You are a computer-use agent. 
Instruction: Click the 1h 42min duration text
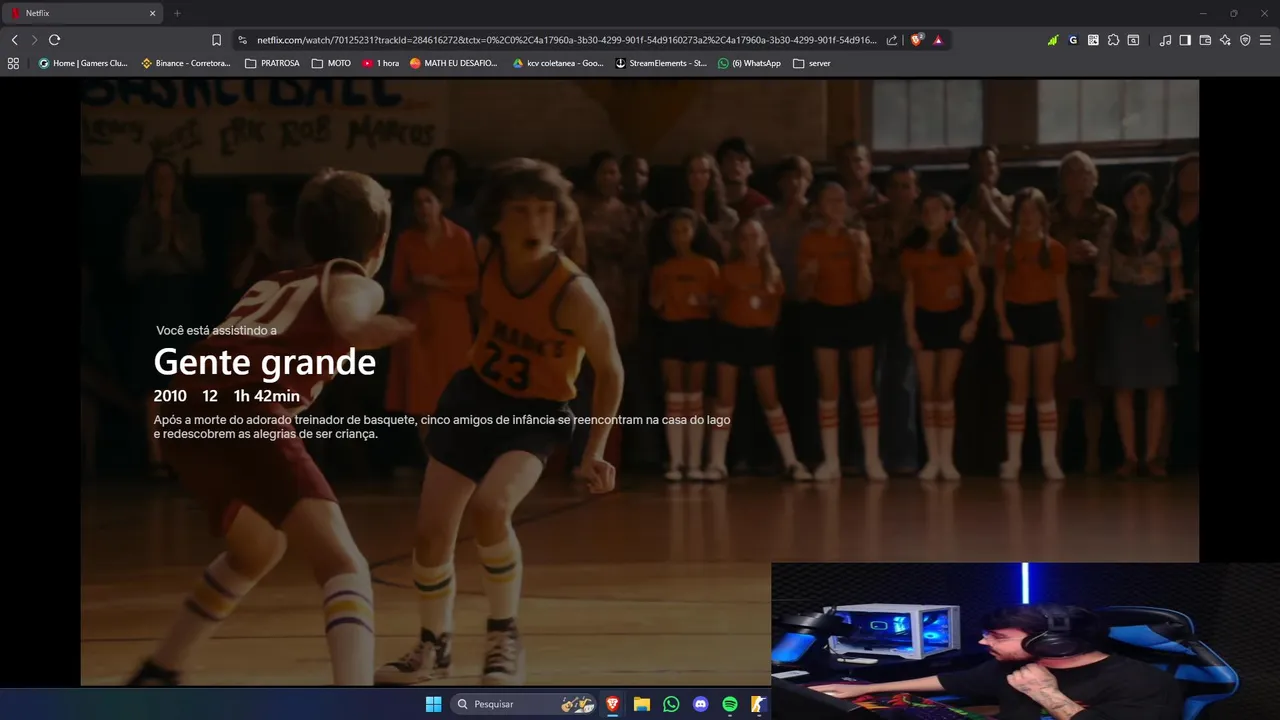click(267, 396)
